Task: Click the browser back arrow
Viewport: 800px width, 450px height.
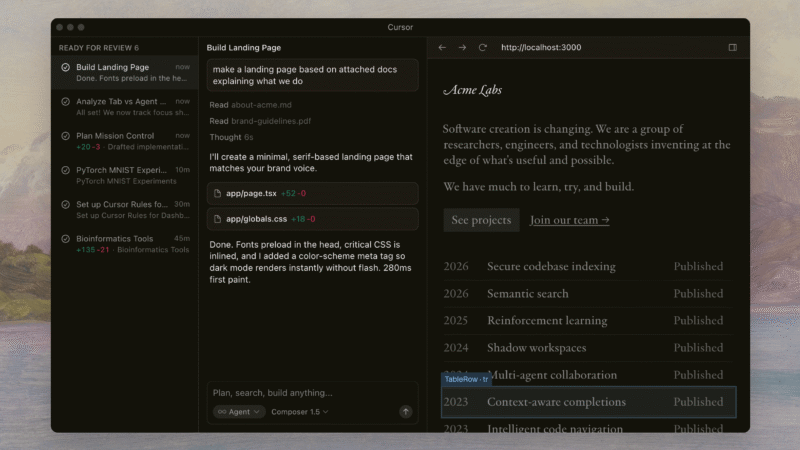Action: [443, 47]
